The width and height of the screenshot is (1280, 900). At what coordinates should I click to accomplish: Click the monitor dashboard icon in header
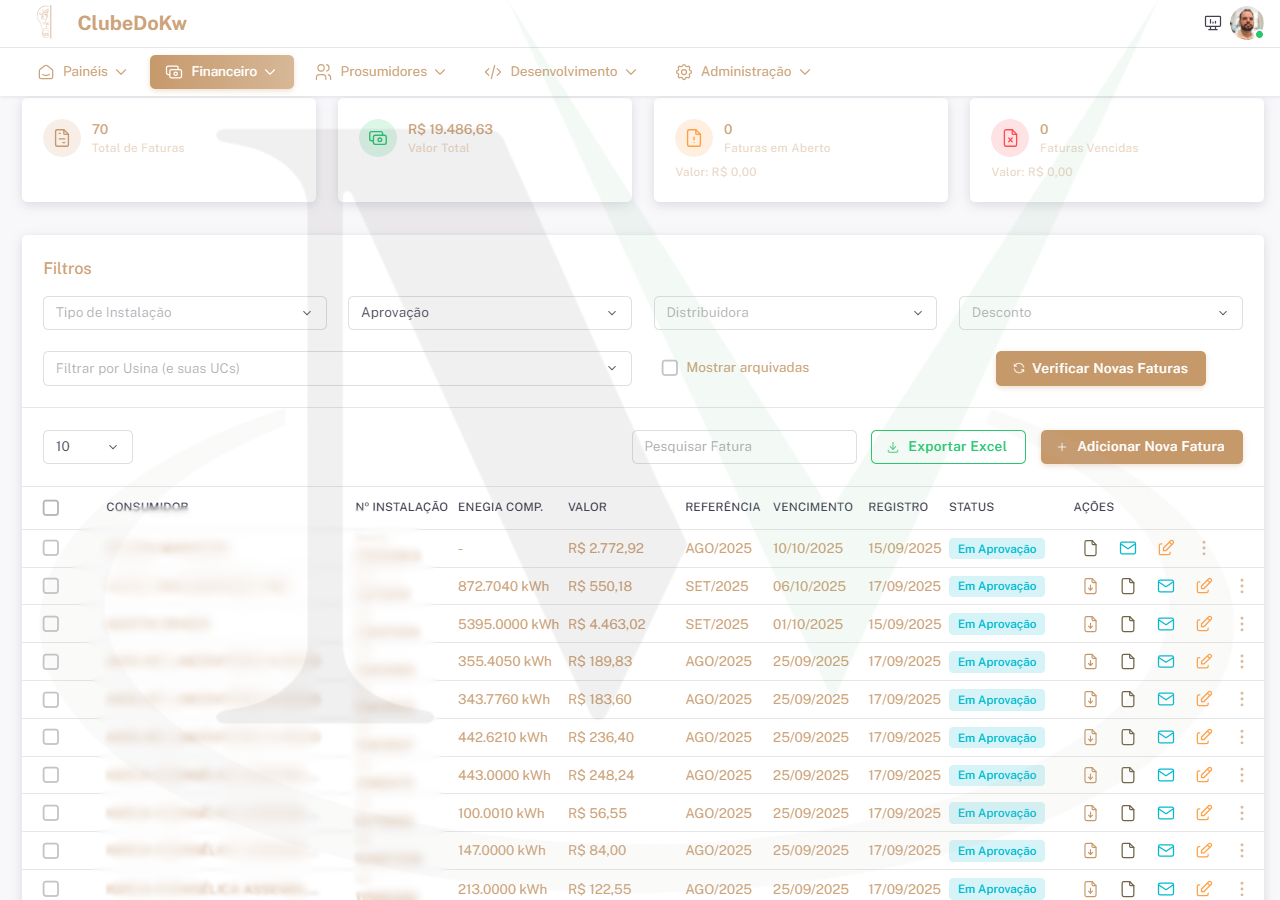pyautogui.click(x=1213, y=23)
